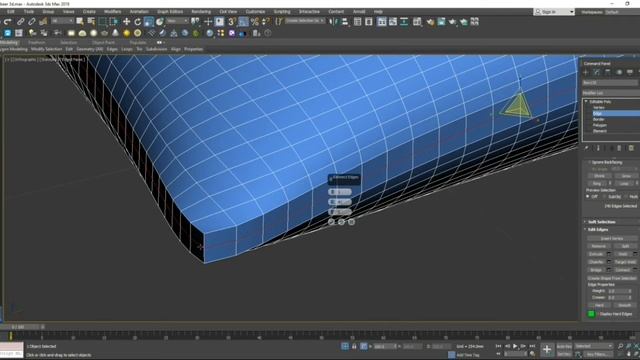The height and width of the screenshot is (360, 640).
Task: Toggle the Percent Snap icon
Action: point(255,22)
